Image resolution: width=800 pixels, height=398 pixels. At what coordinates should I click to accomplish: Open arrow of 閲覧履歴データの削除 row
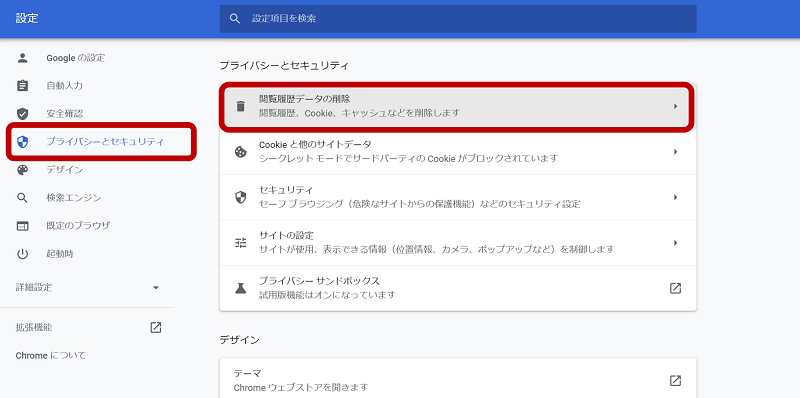675,106
